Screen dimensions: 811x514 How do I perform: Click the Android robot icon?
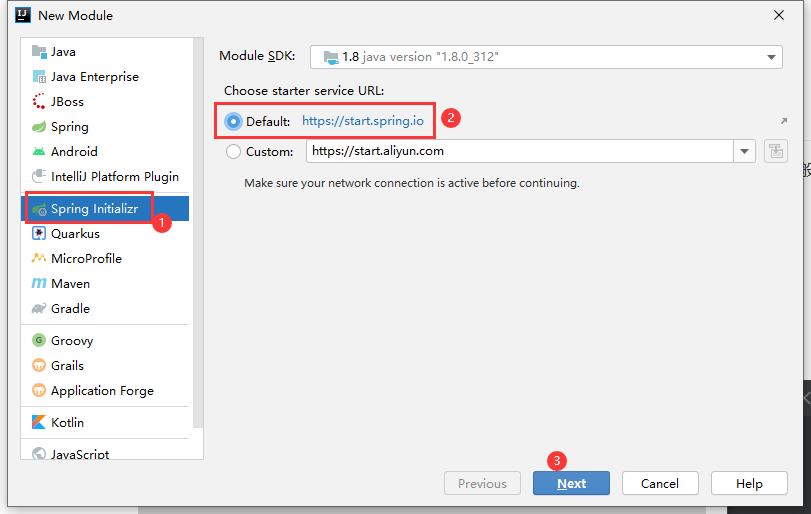coord(39,152)
